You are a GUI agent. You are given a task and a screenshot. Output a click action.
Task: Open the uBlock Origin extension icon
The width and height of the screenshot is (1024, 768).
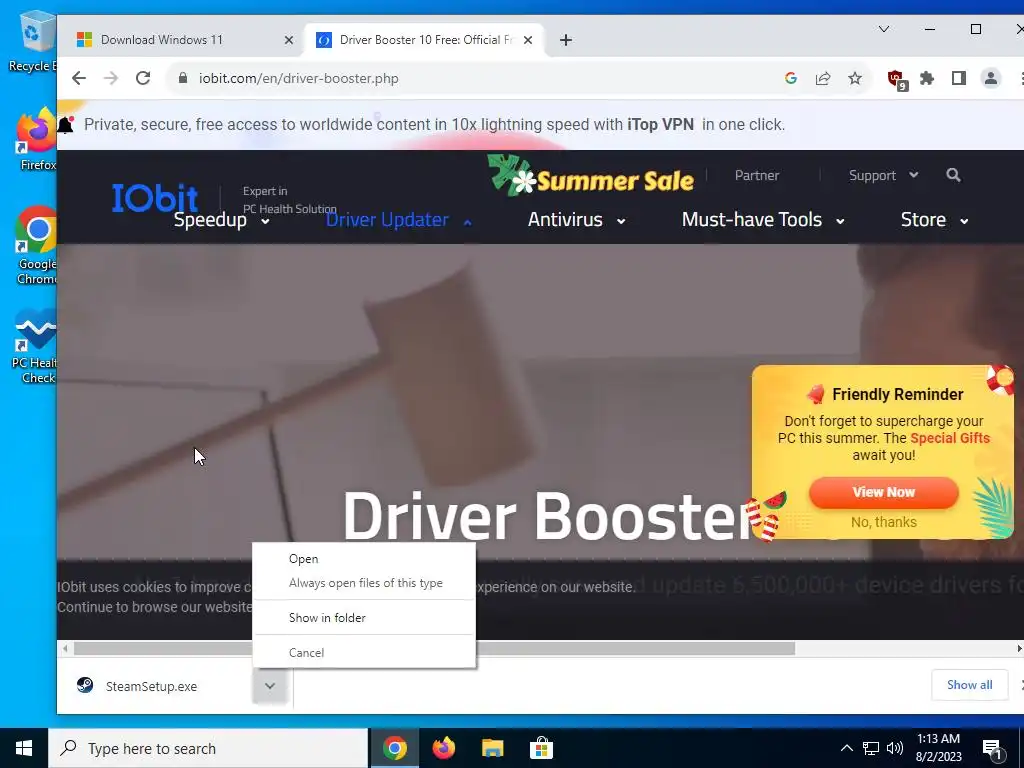pos(897,80)
